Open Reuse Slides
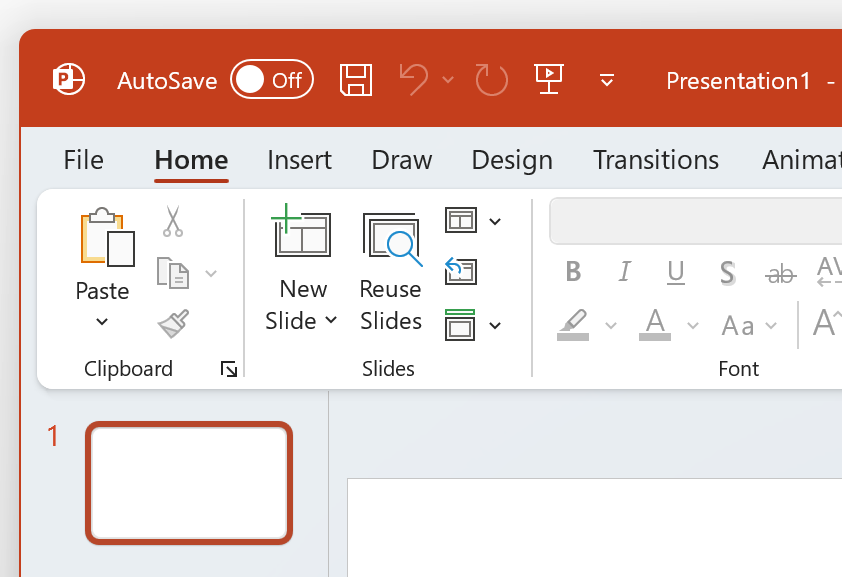 (x=390, y=240)
